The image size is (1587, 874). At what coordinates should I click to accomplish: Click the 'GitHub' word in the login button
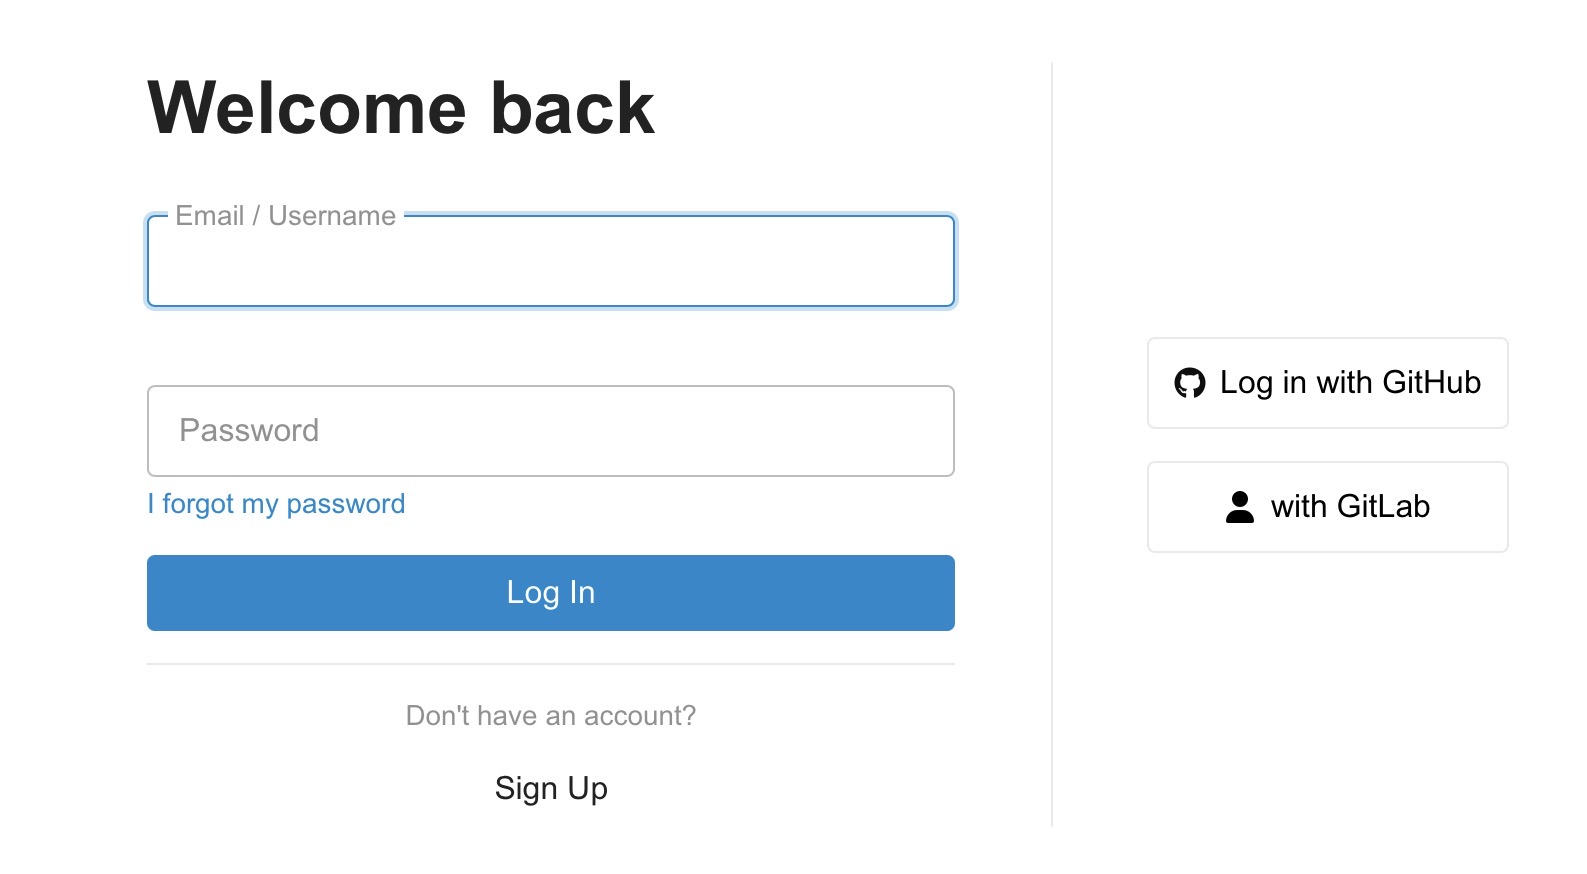(1431, 382)
